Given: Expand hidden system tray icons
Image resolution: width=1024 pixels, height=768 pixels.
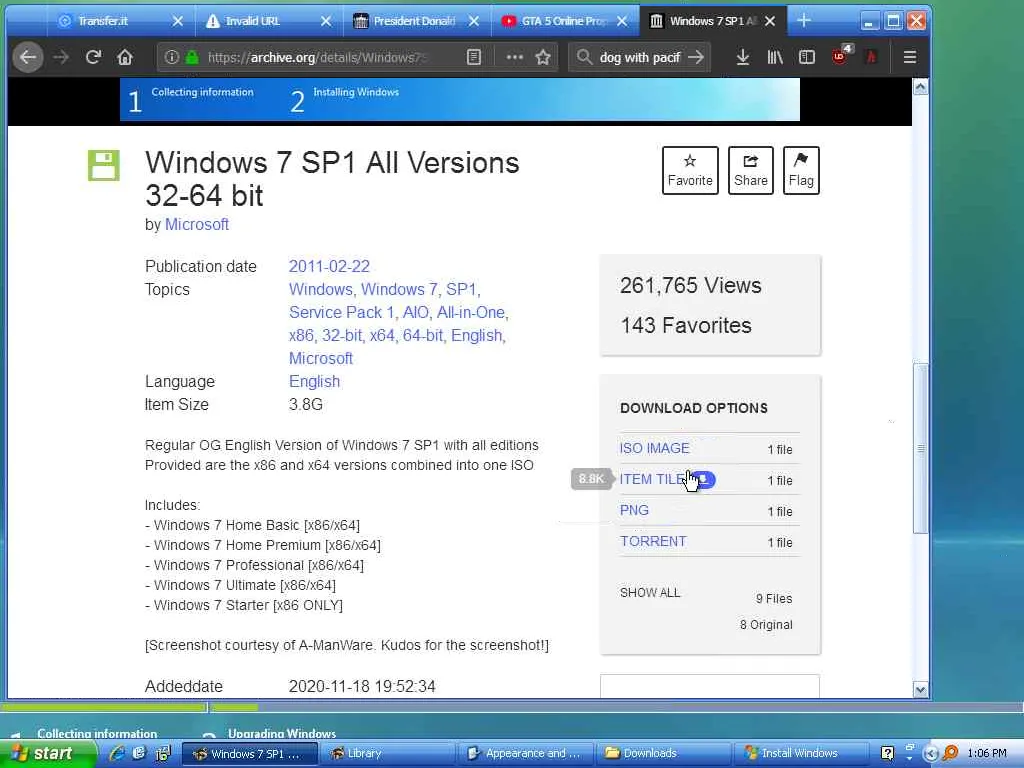Looking at the screenshot, I should tap(932, 753).
